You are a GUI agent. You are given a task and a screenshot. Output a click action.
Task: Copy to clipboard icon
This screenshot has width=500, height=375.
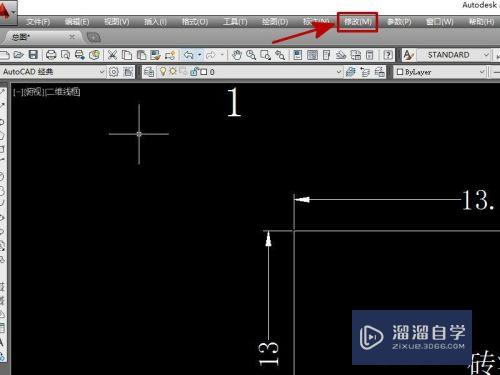pyautogui.click(x=127, y=55)
